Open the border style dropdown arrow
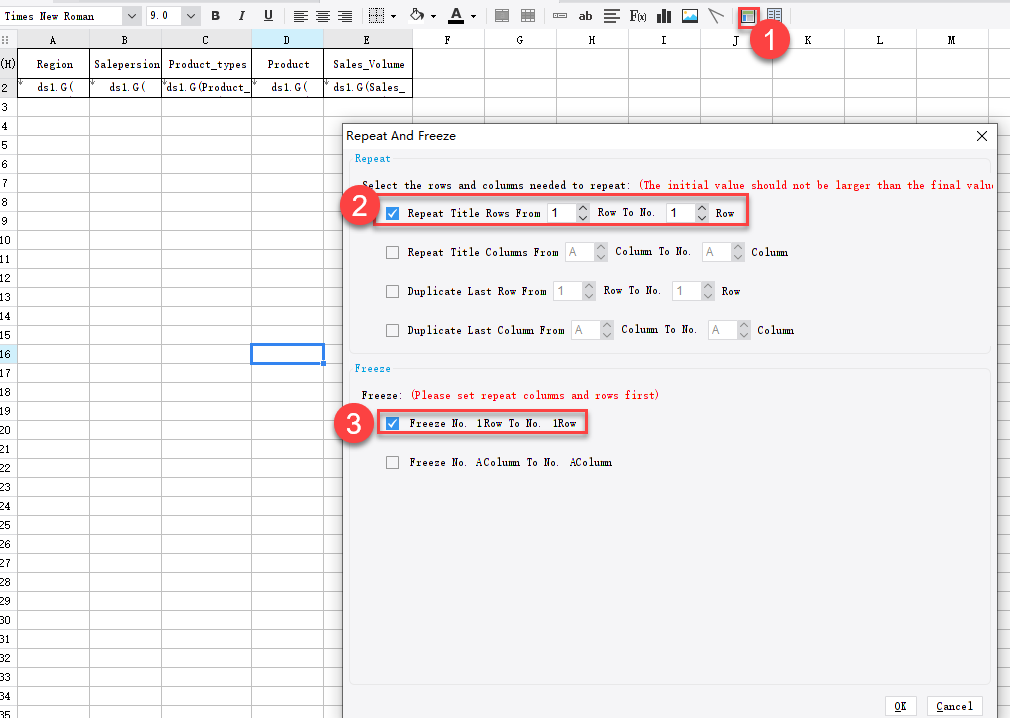Screen dimensions: 1010x718 point(393,15)
